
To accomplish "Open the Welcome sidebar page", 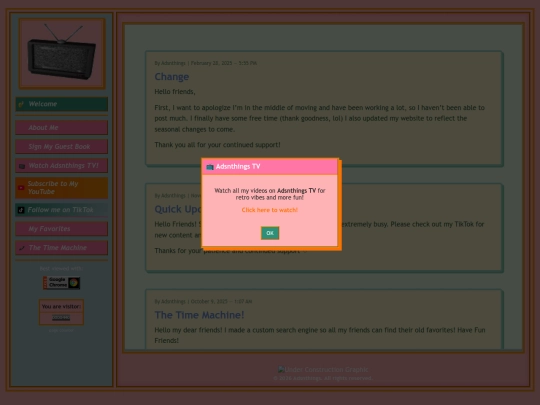I will (x=62, y=104).
